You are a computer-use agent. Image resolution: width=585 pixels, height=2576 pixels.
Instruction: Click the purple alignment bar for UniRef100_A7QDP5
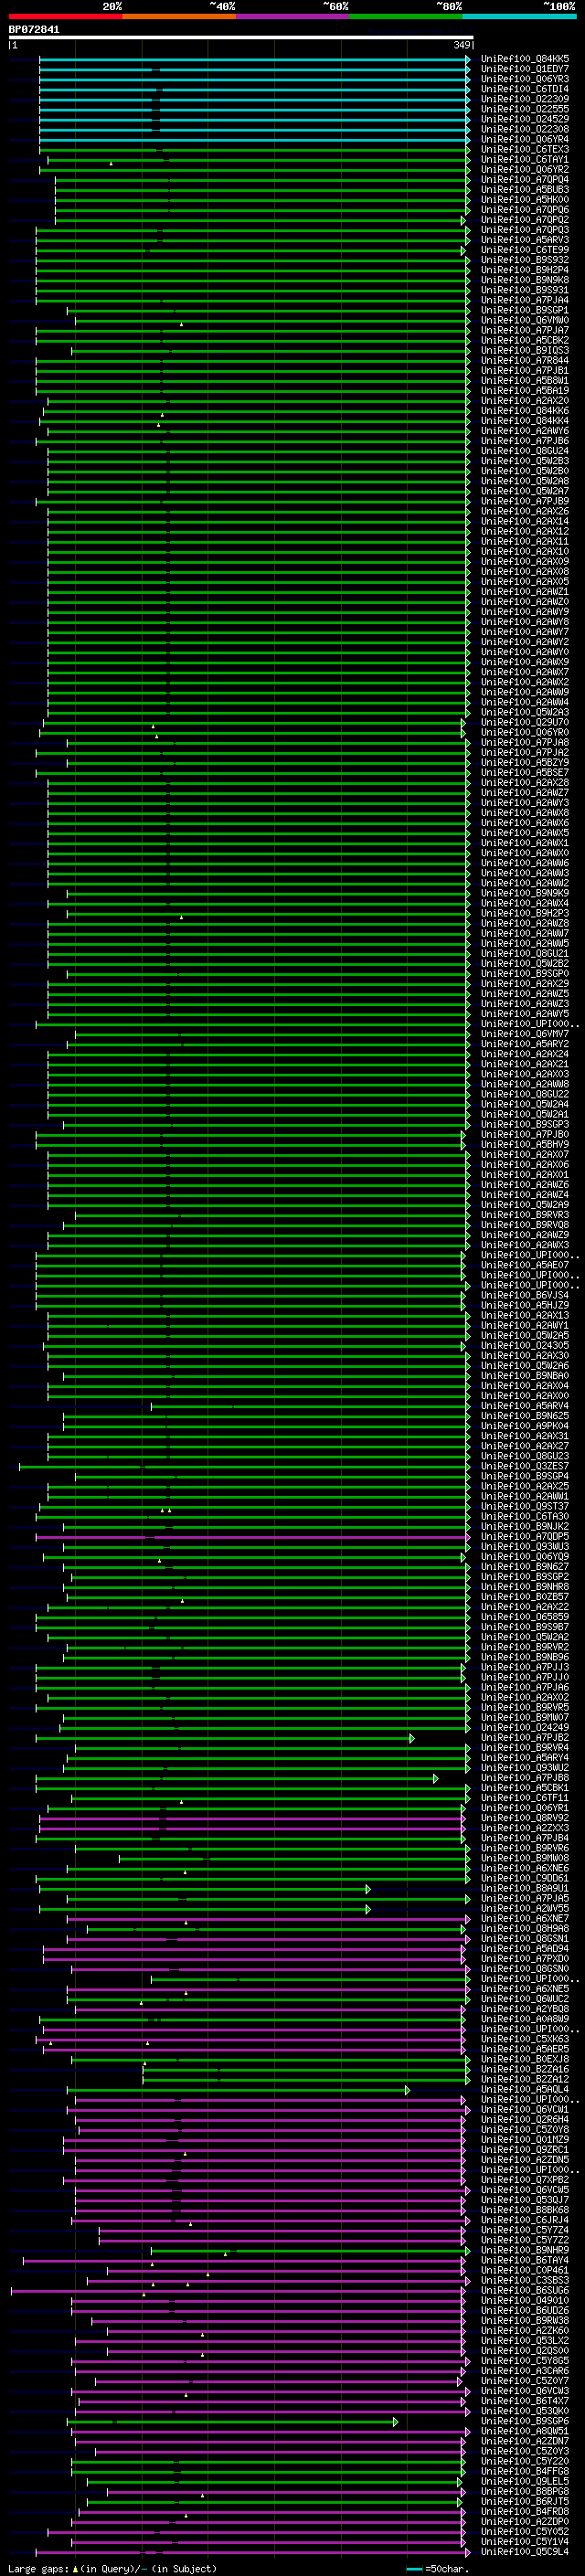click(252, 1536)
